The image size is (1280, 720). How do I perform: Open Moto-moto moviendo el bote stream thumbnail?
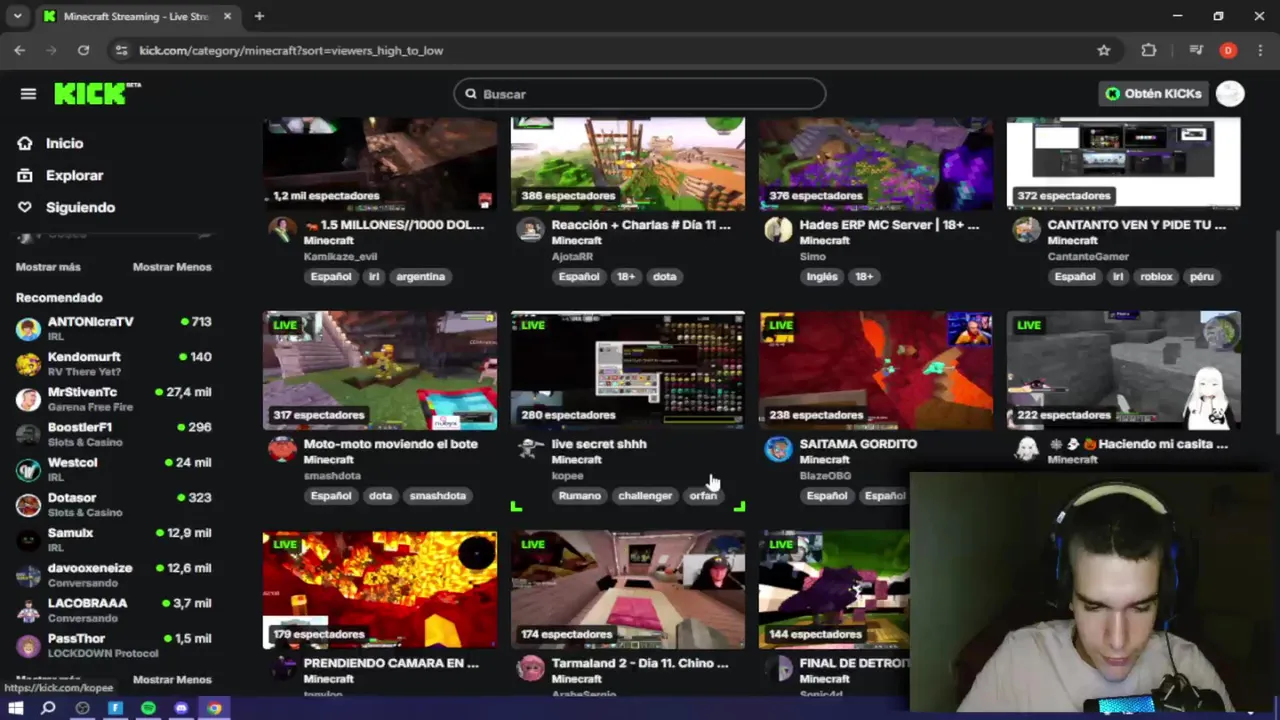[x=380, y=370]
